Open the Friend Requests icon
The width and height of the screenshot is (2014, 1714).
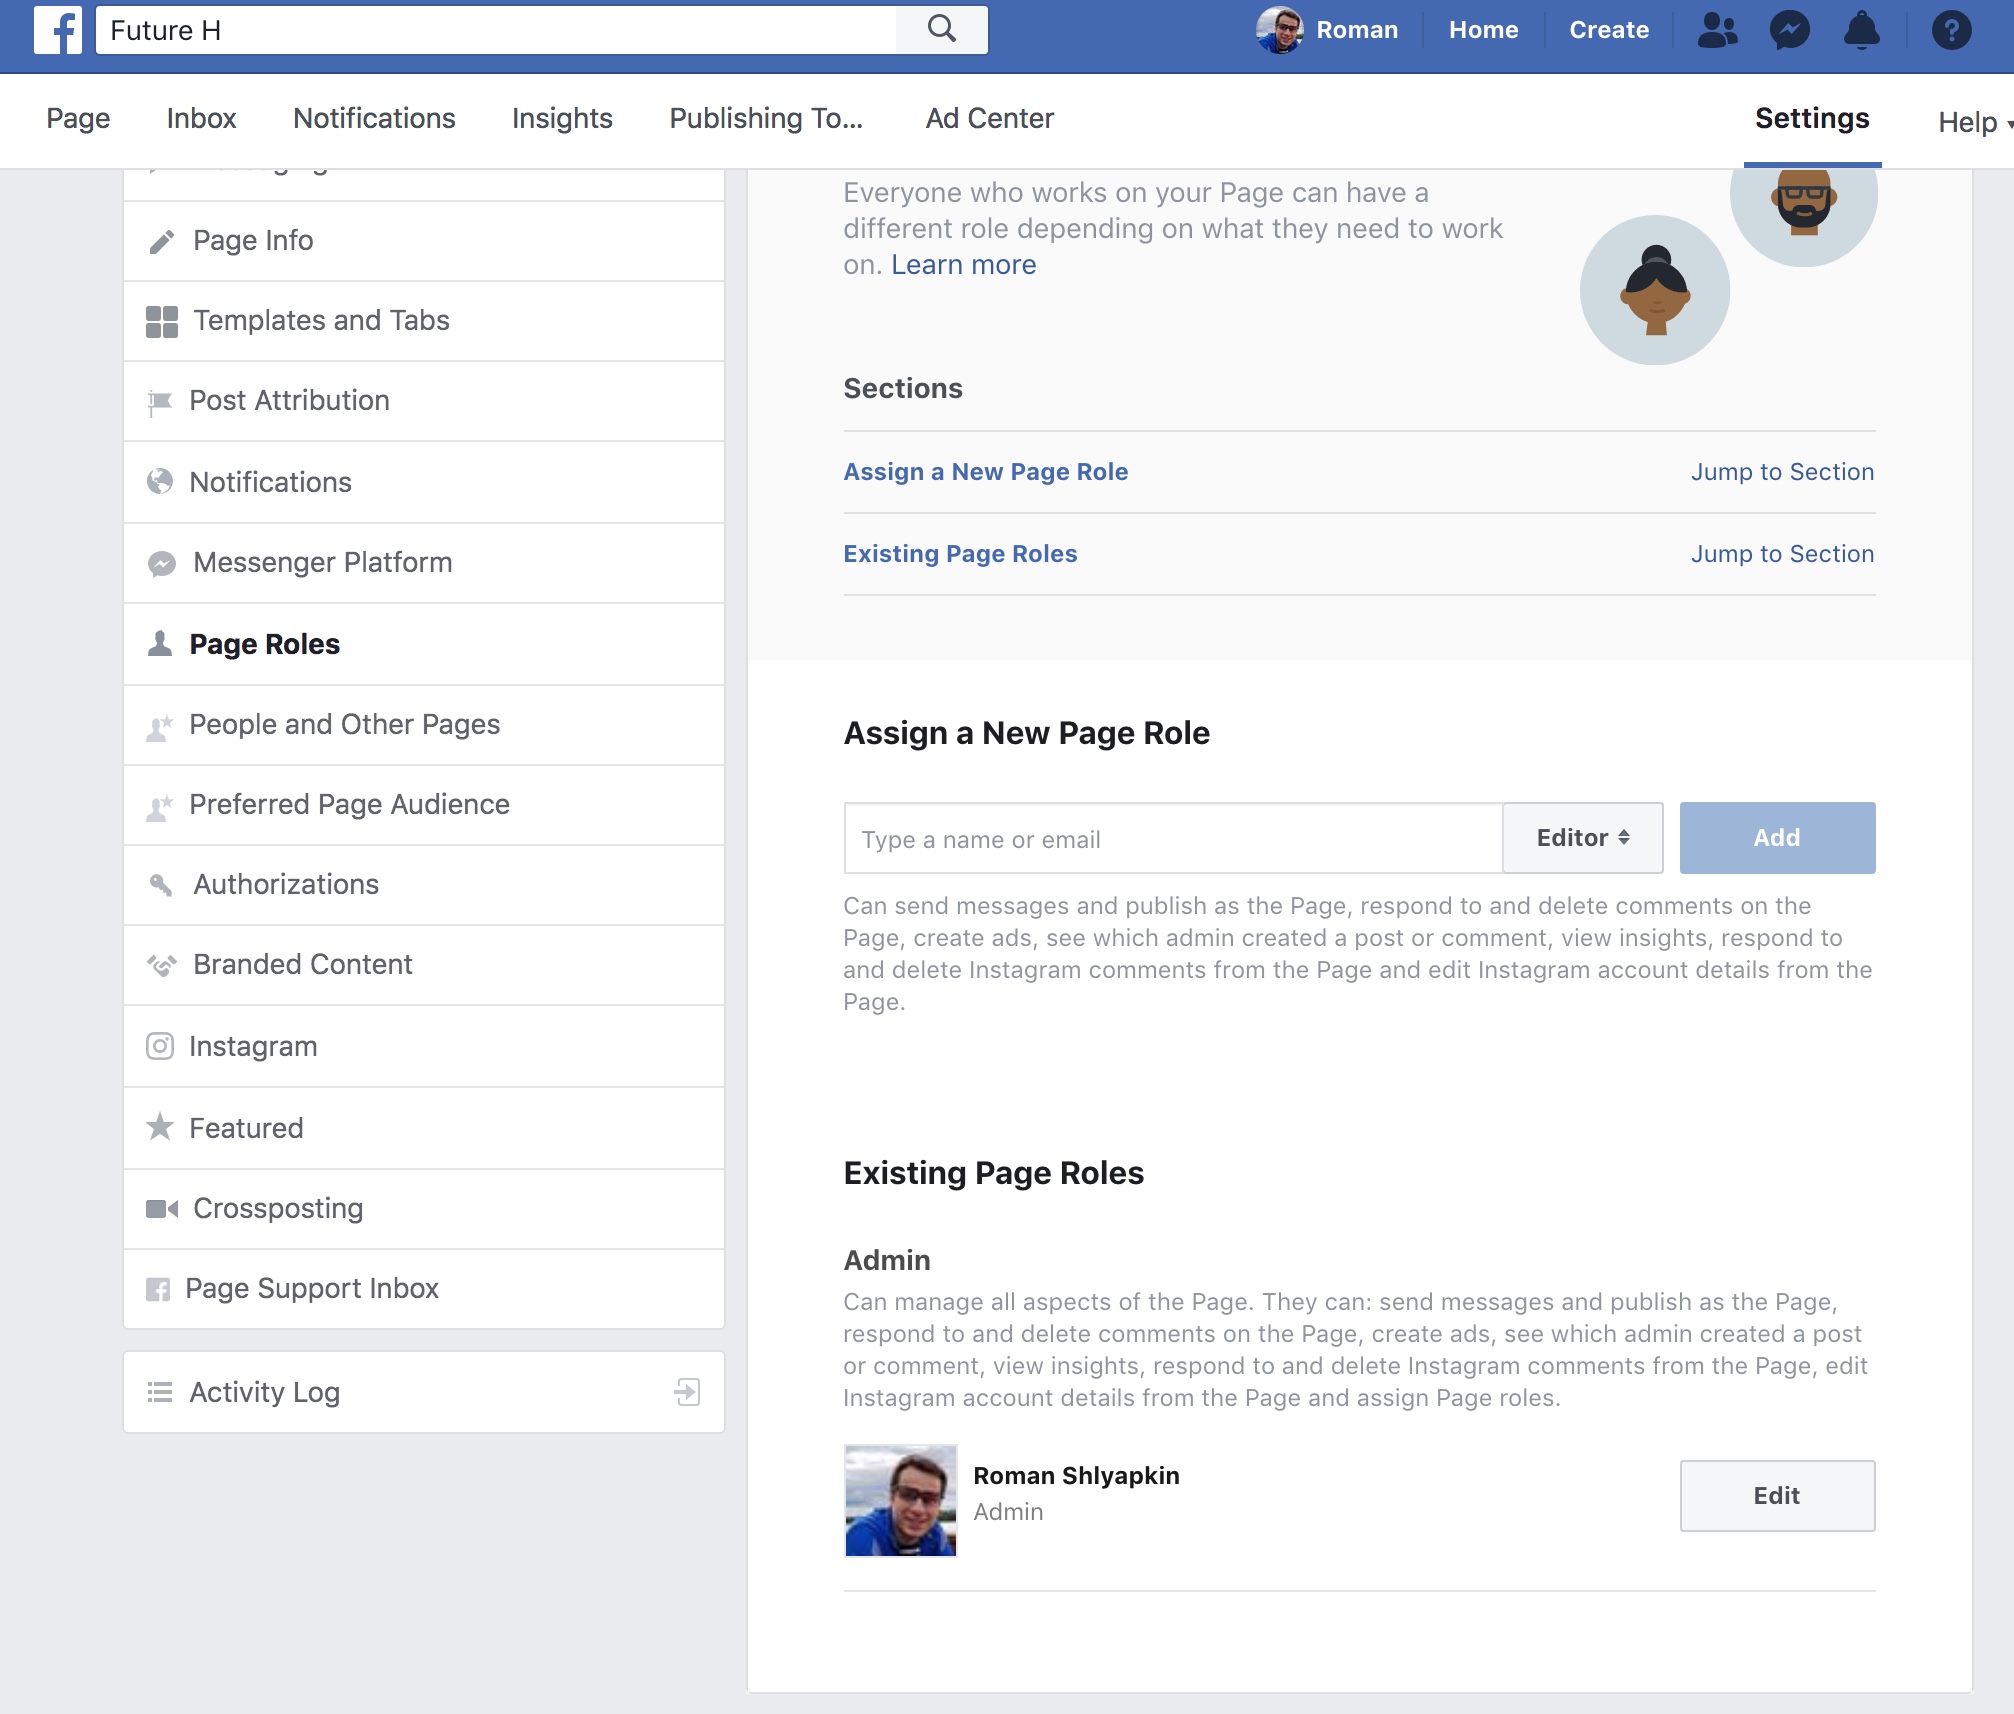1717,30
